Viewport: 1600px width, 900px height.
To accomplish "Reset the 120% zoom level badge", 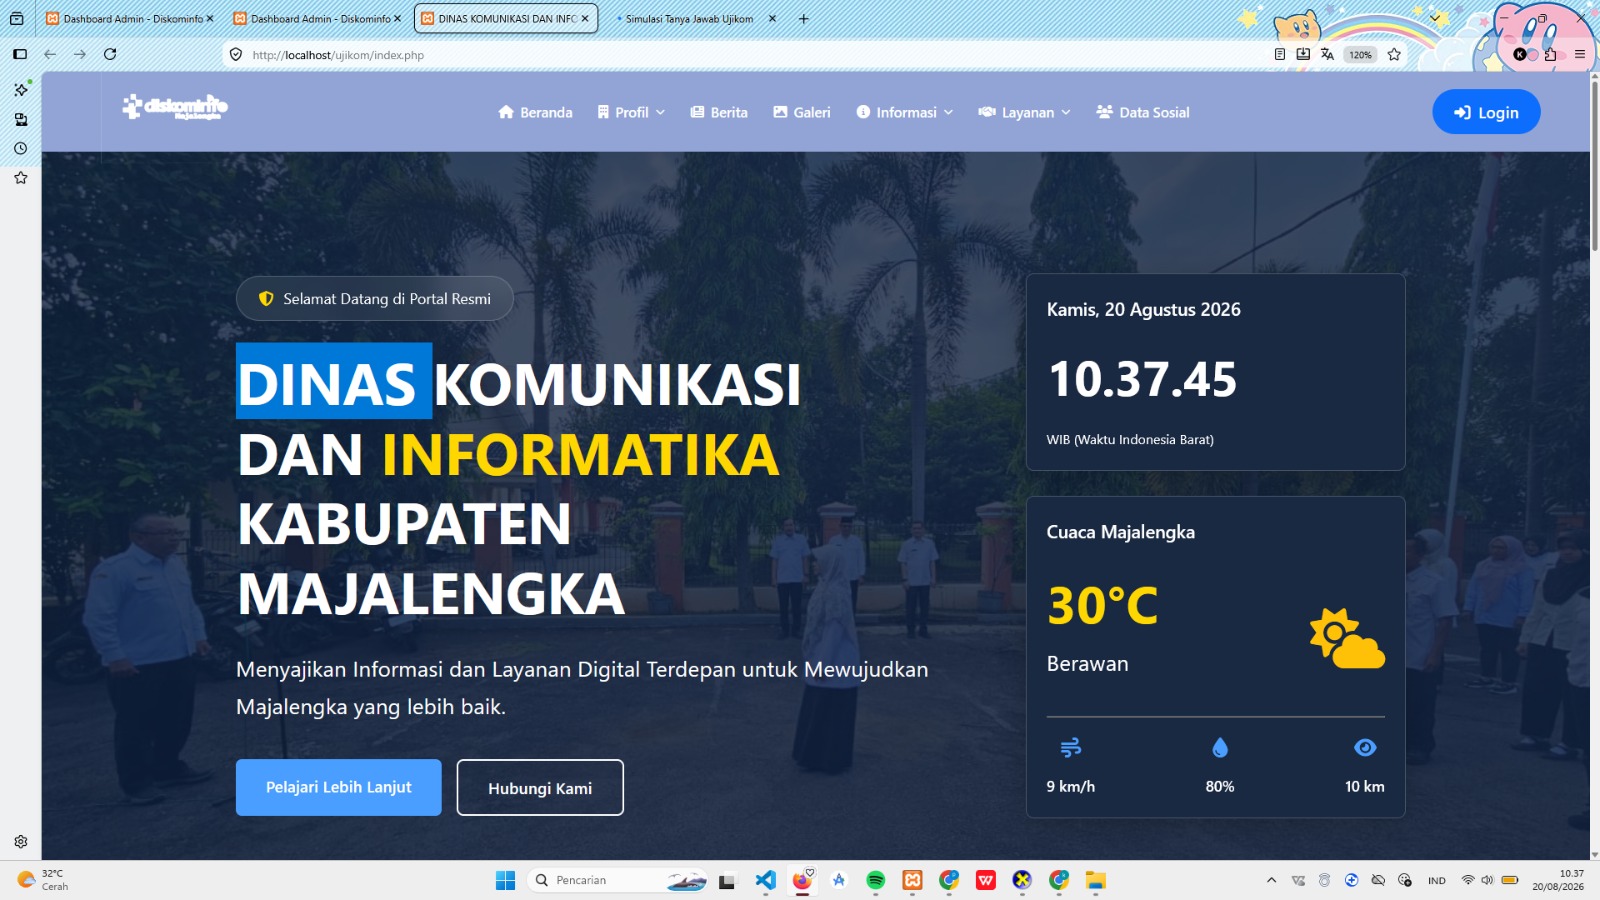I will point(1360,55).
